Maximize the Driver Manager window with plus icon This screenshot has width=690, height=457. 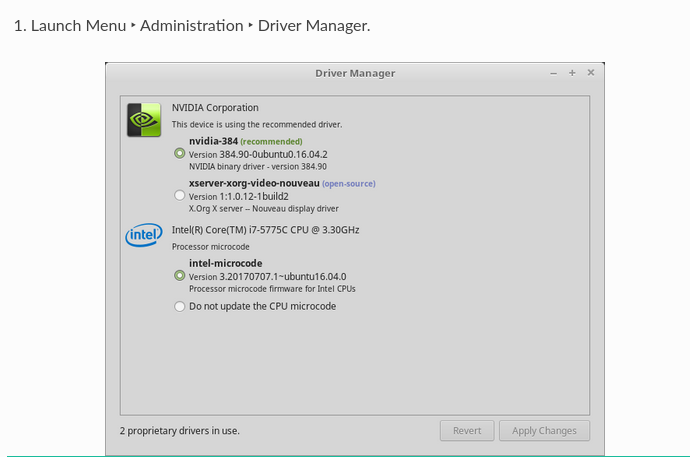[572, 73]
